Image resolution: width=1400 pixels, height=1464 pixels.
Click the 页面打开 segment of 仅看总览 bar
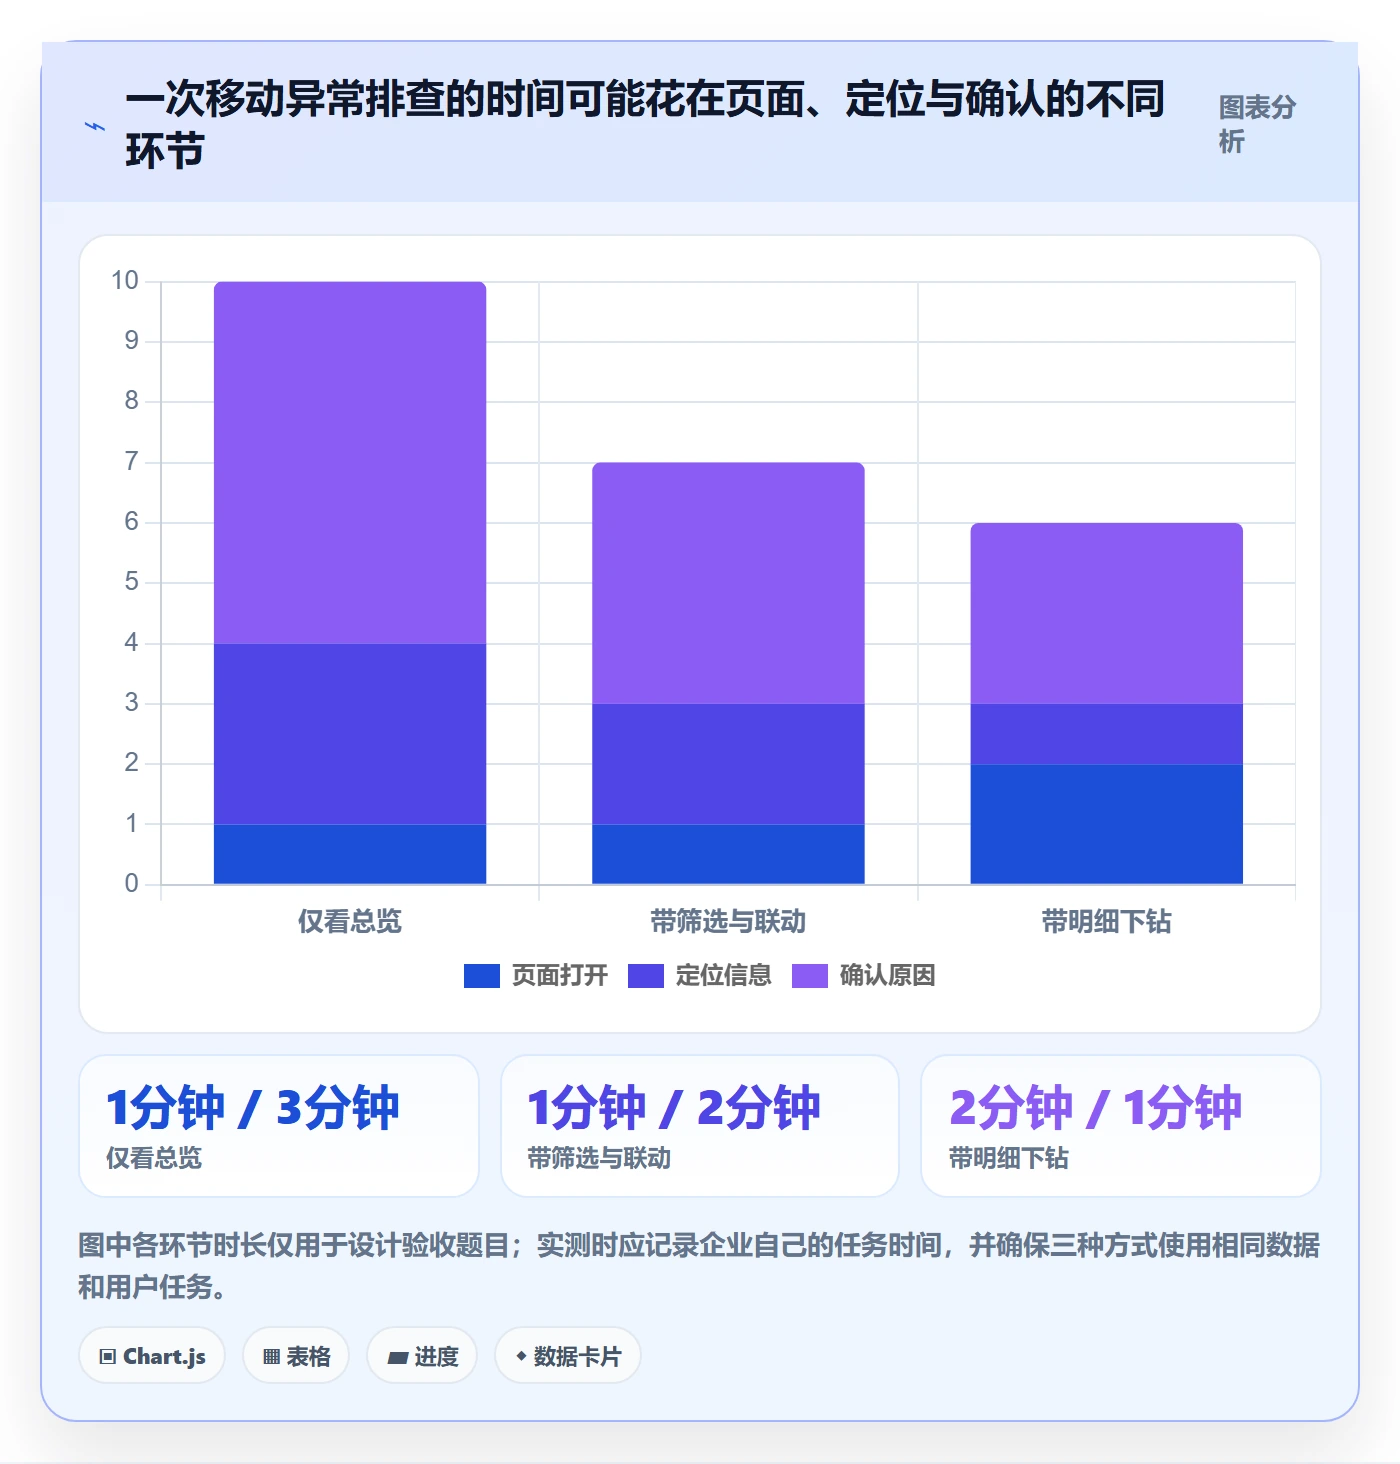[350, 854]
